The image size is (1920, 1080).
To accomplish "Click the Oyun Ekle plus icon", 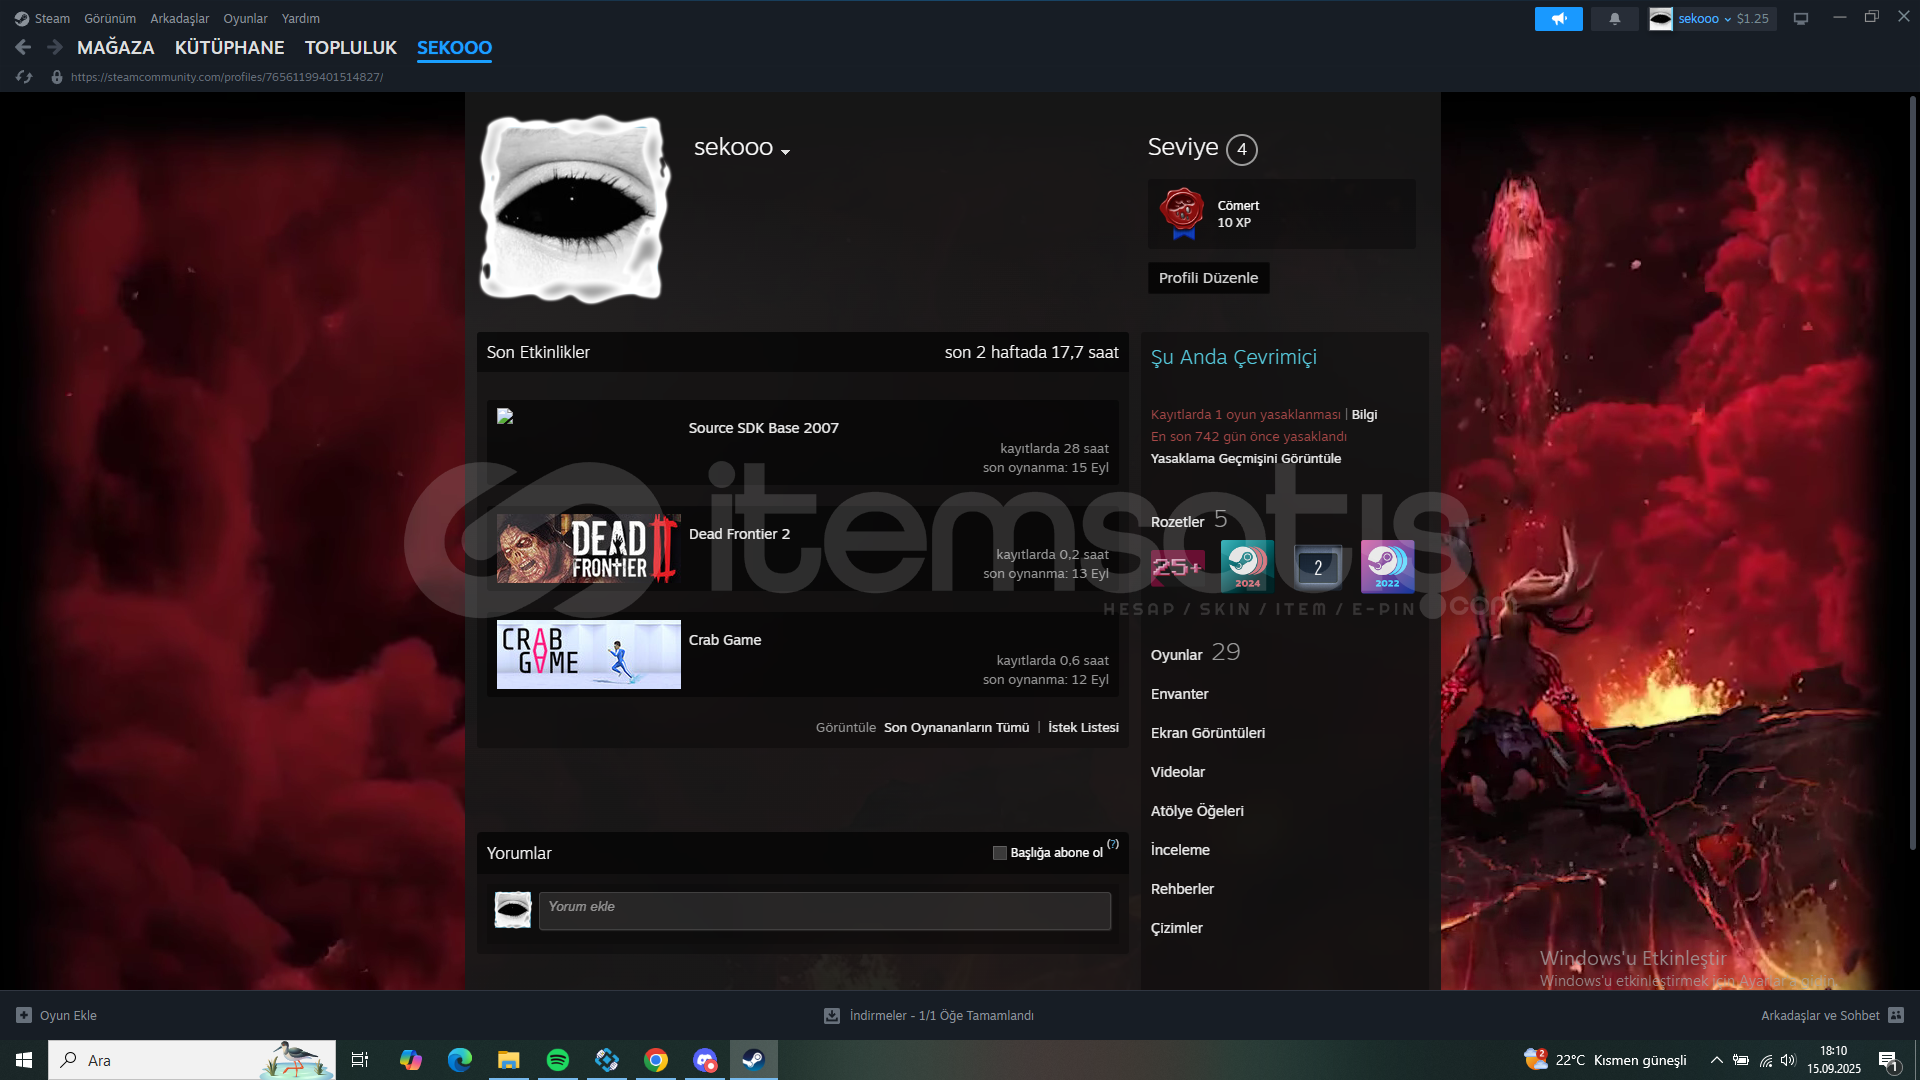I will [24, 1015].
